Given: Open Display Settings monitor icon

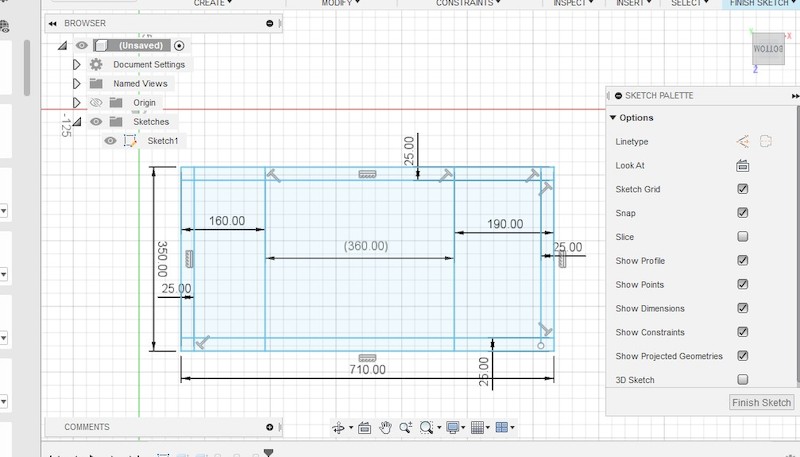Looking at the screenshot, I should pos(452,427).
